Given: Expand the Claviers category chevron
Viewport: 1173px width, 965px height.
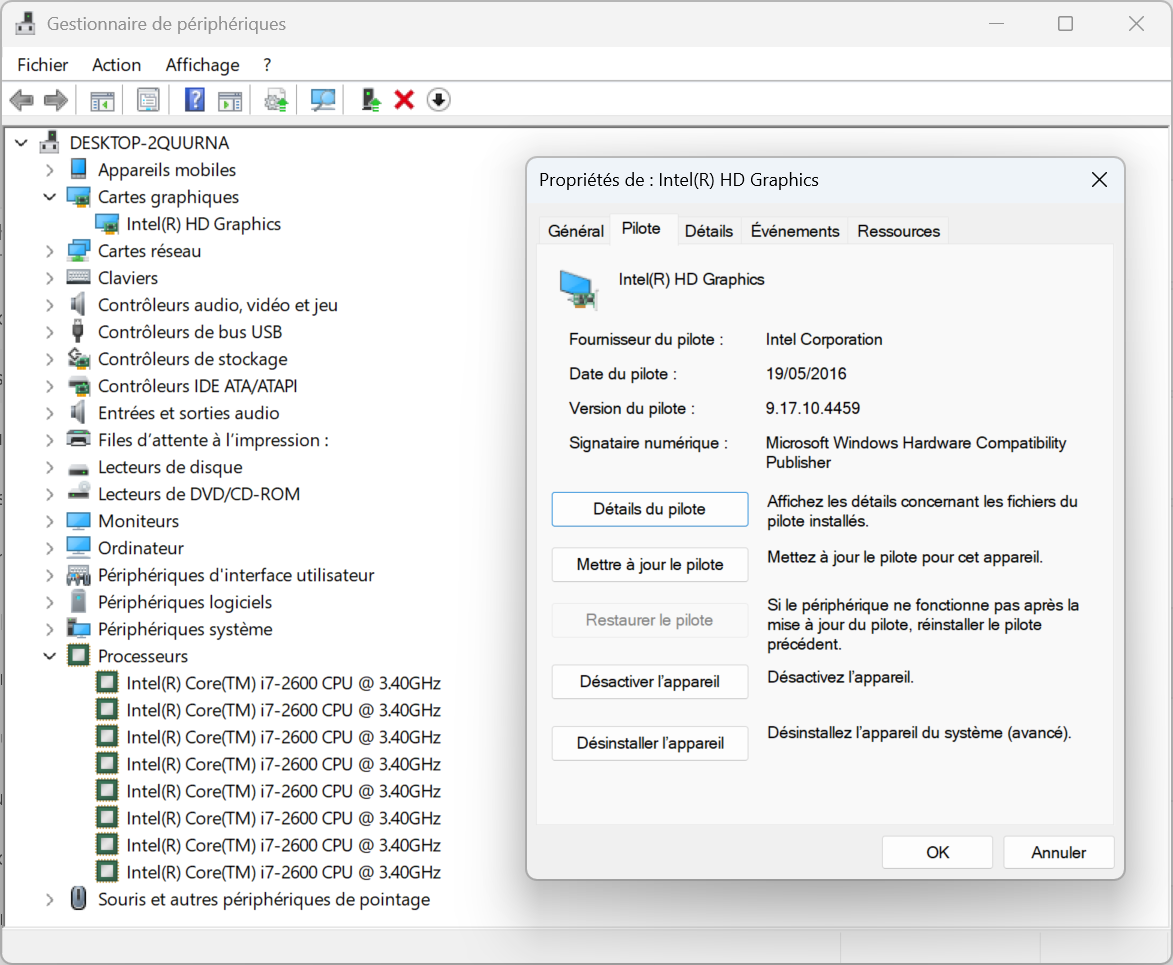Looking at the screenshot, I should [49, 278].
